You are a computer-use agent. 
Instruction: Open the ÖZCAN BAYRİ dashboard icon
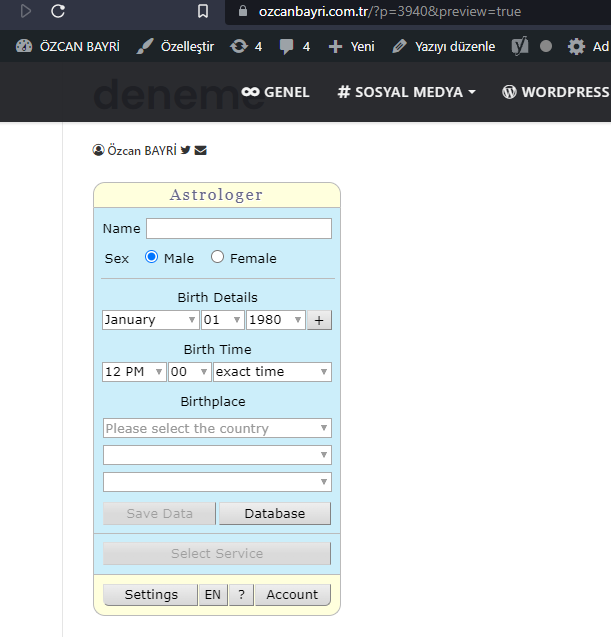(x=24, y=46)
